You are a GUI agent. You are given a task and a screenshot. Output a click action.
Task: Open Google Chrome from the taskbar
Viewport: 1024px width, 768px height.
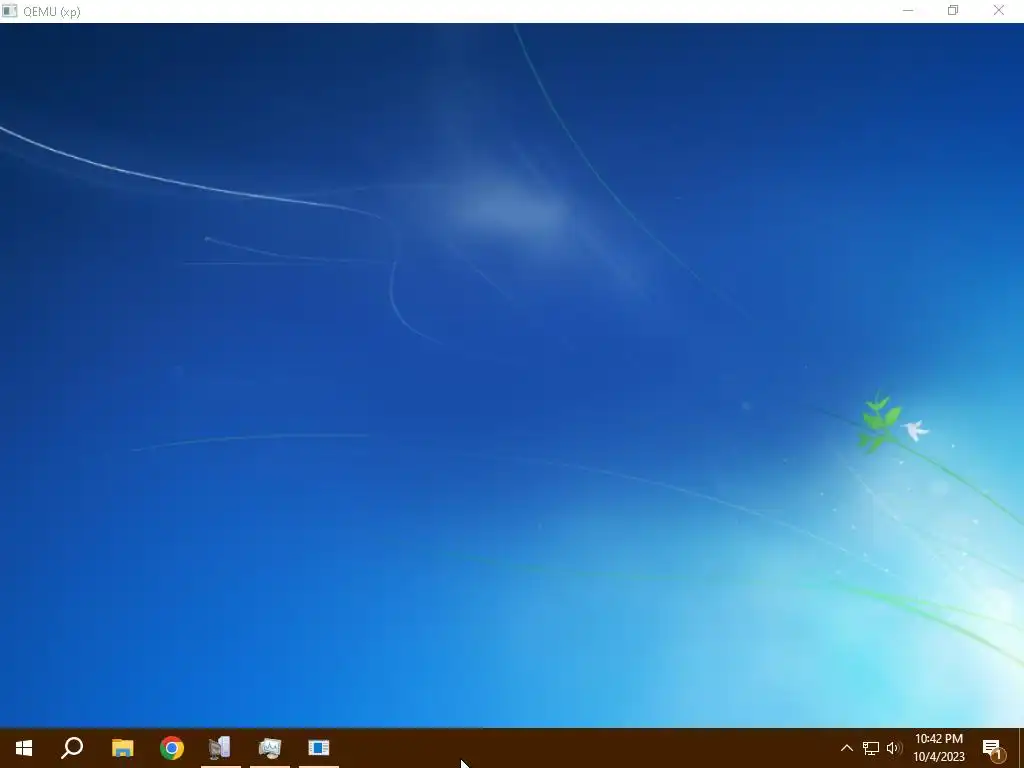[x=172, y=748]
